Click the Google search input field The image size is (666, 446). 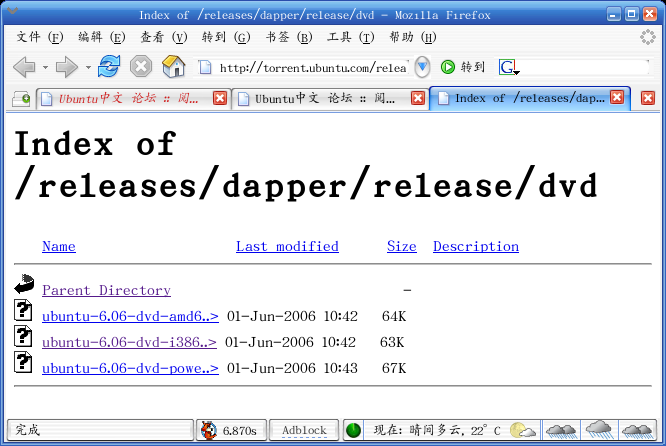tap(584, 68)
